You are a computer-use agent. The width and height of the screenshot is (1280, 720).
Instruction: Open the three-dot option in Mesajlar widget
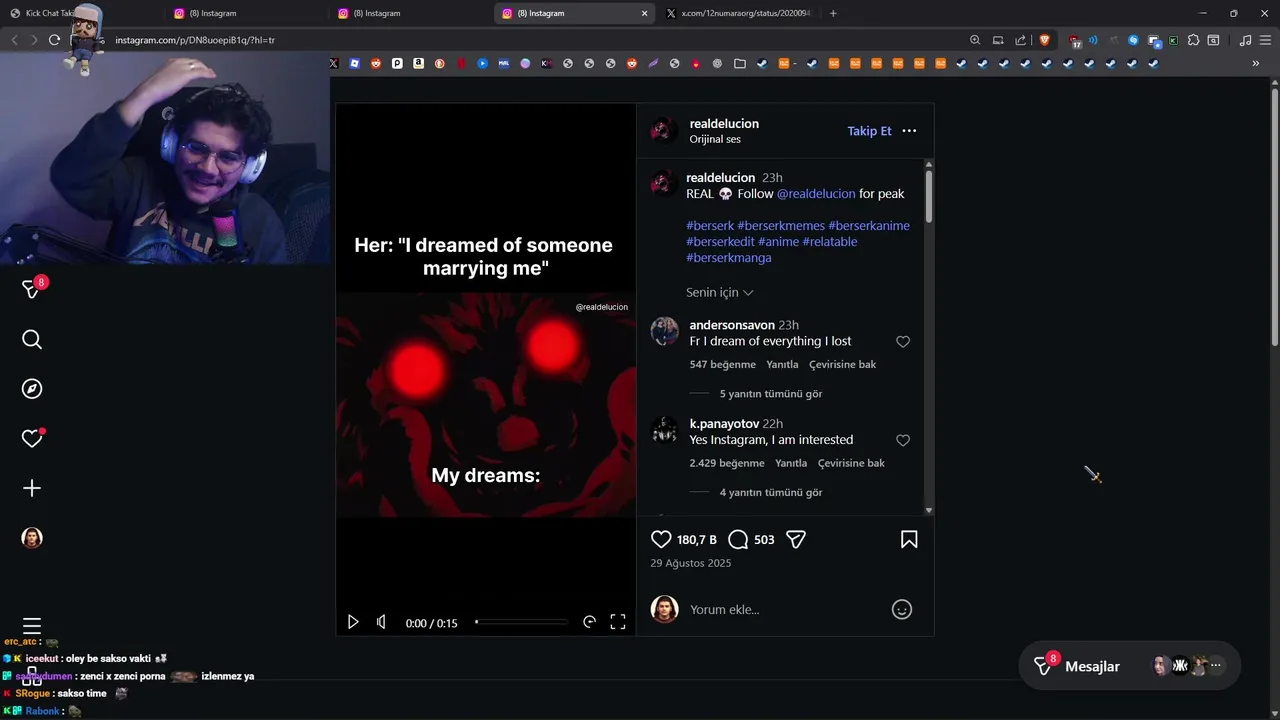pyautogui.click(x=1215, y=665)
